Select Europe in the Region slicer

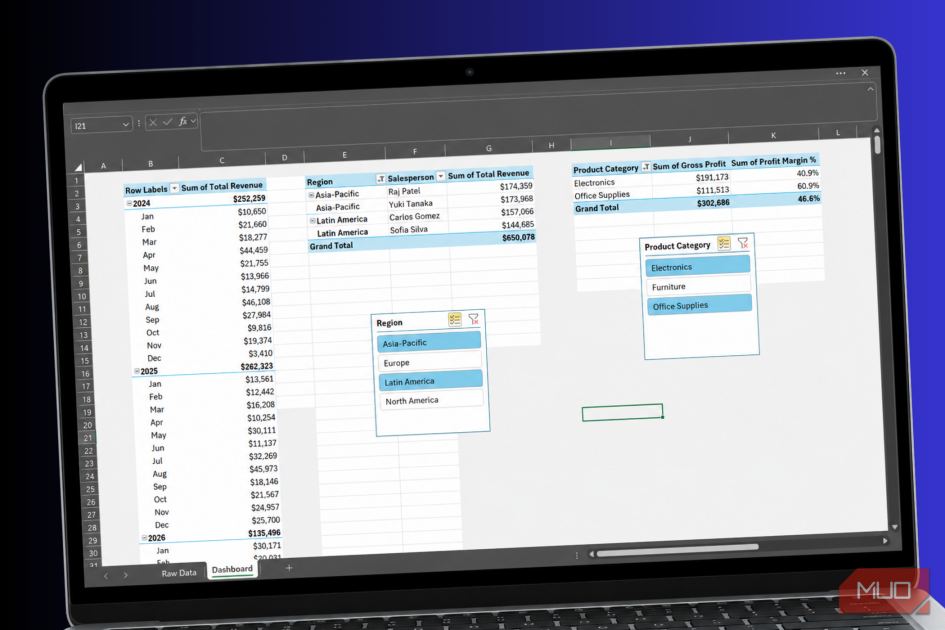(430, 362)
